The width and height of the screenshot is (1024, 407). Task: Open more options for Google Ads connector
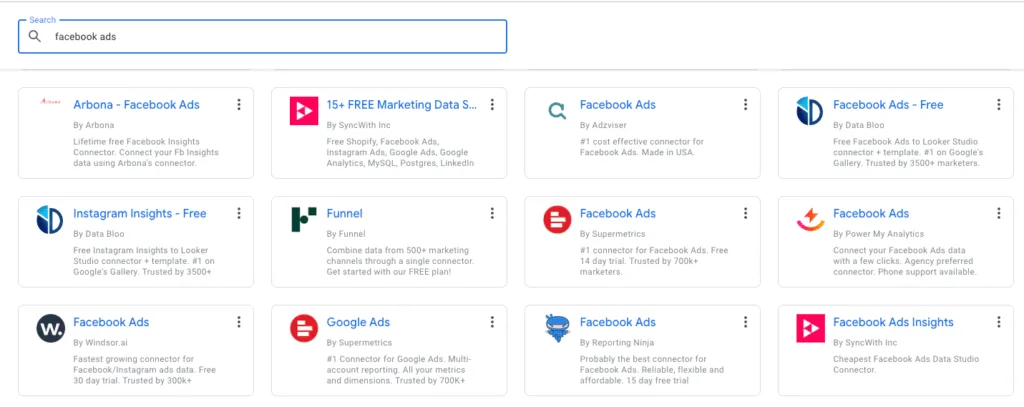coord(491,323)
